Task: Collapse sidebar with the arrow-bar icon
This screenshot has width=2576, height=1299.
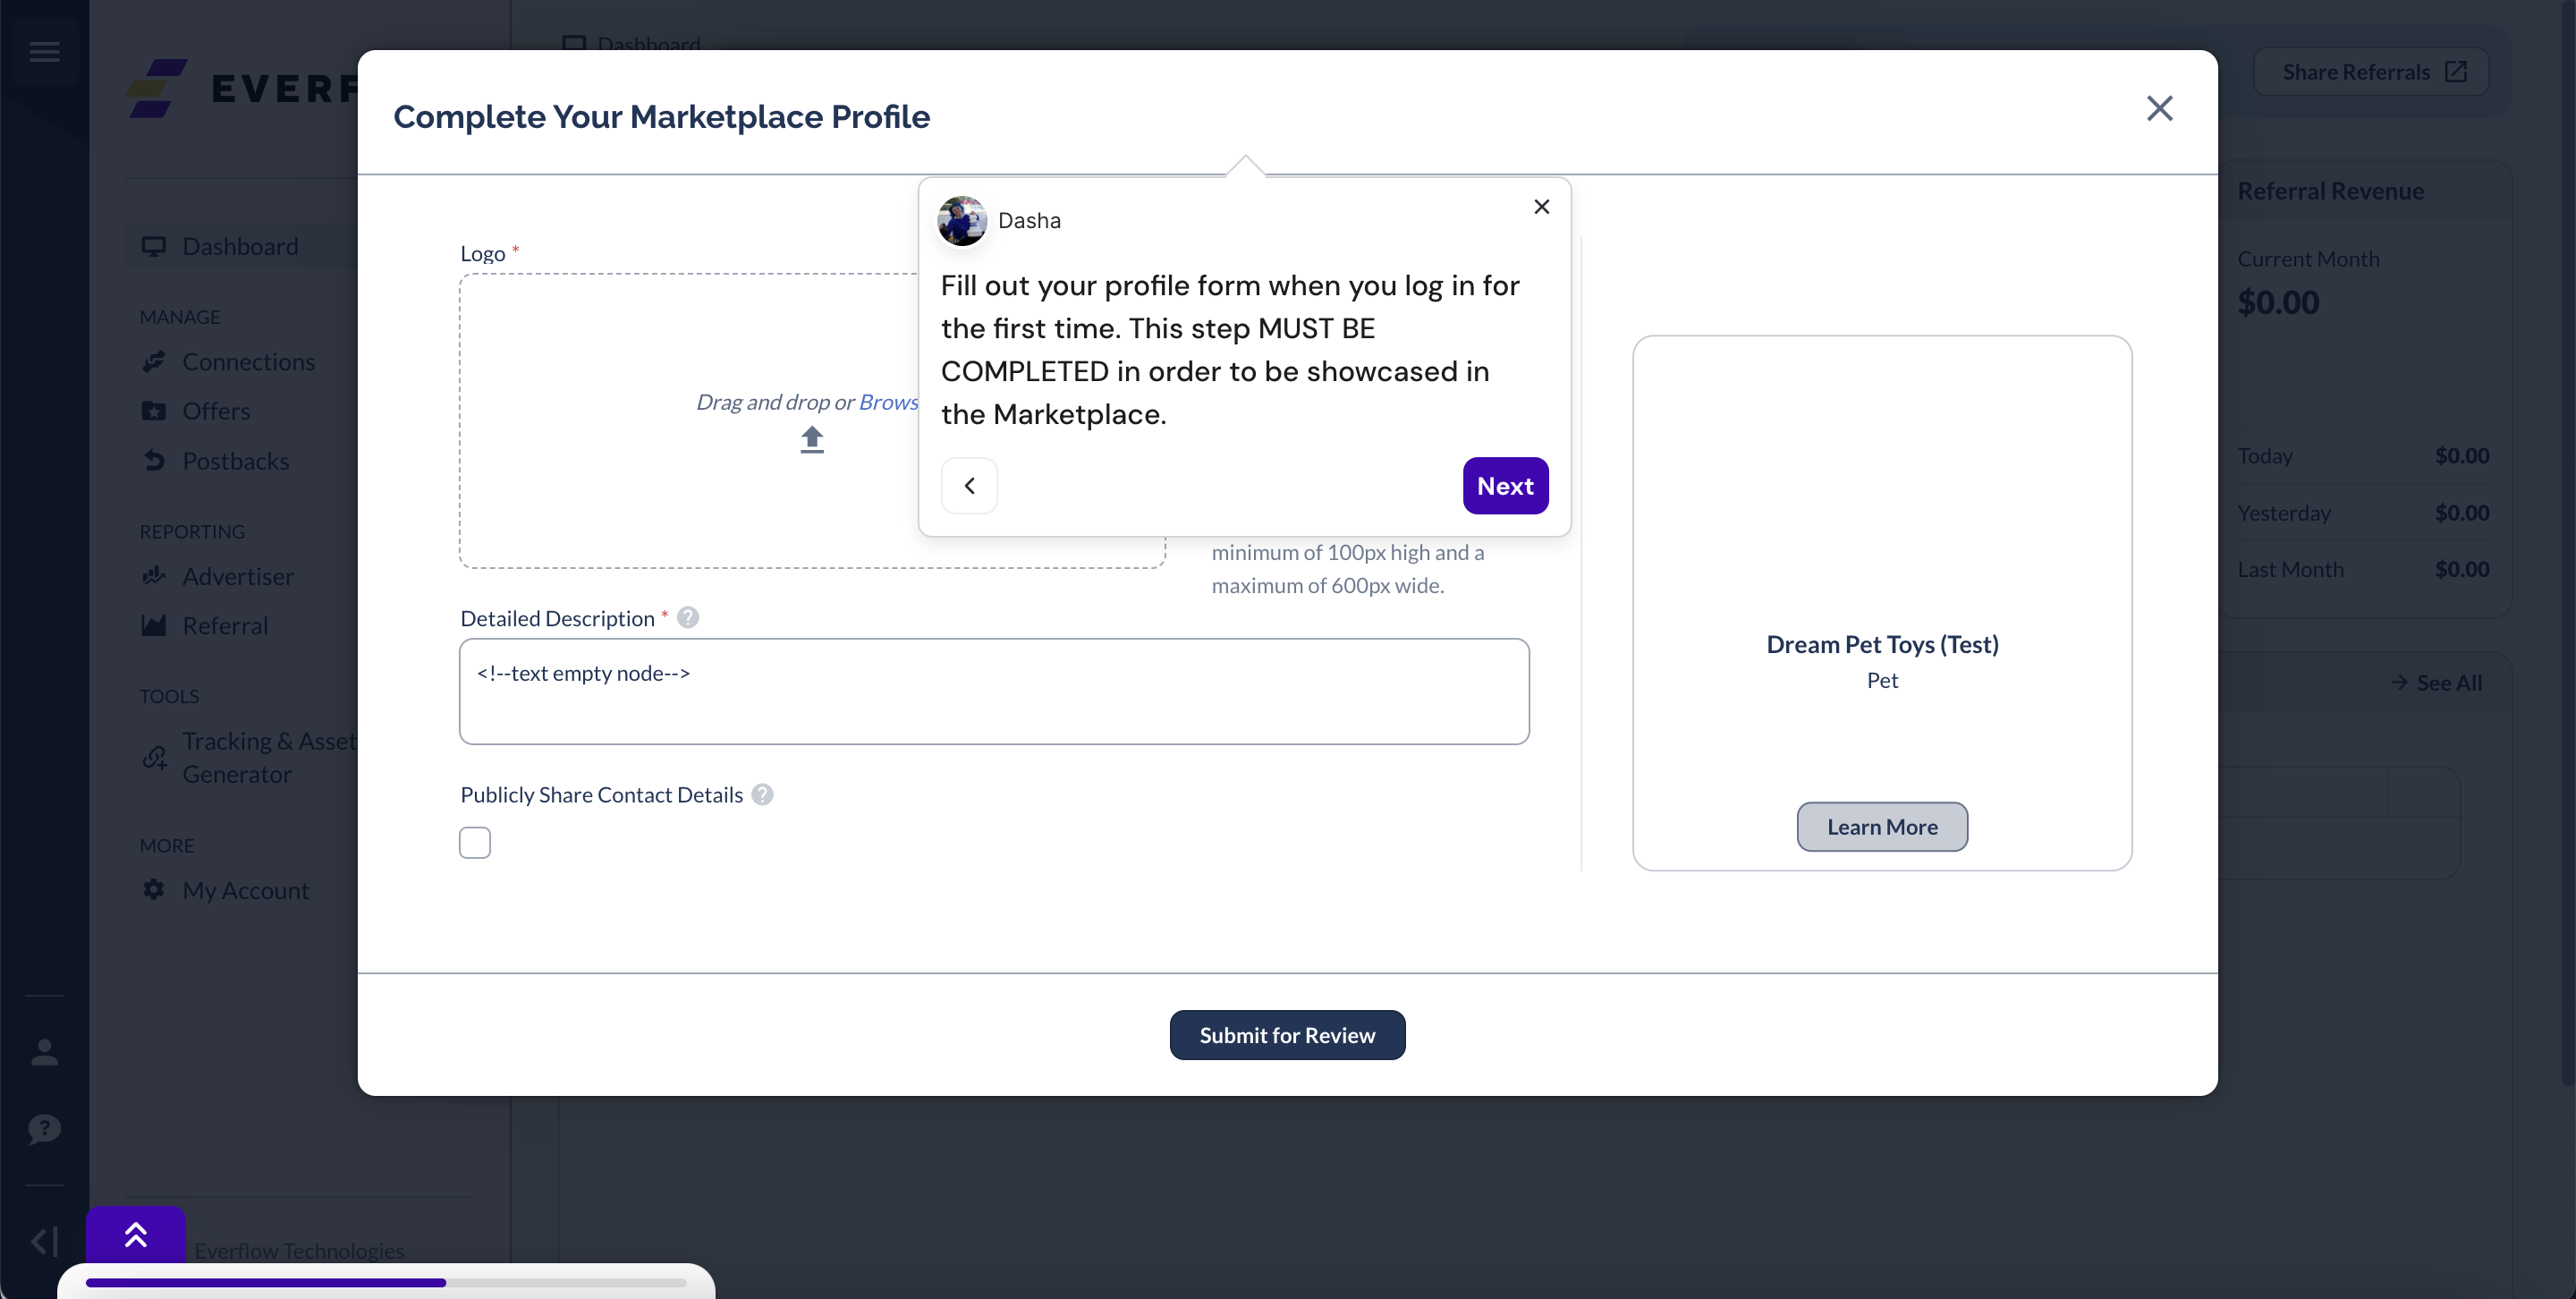Action: [44, 1241]
